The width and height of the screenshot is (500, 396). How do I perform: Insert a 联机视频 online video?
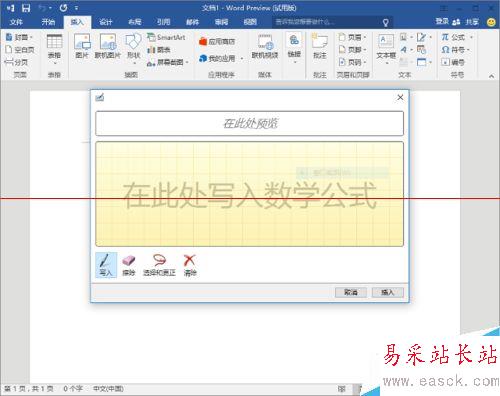(x=265, y=47)
